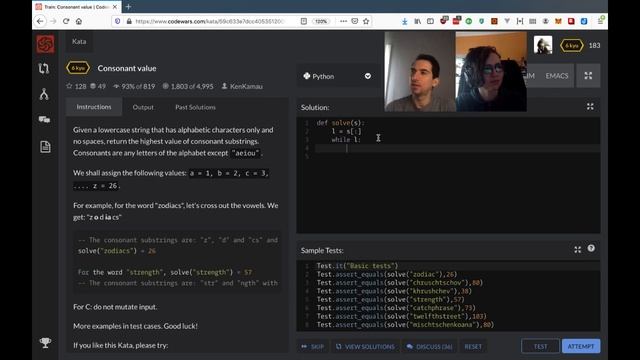The height and width of the screenshot is (360, 640).
Task: Click into the browser URL field
Action: pos(209,21)
